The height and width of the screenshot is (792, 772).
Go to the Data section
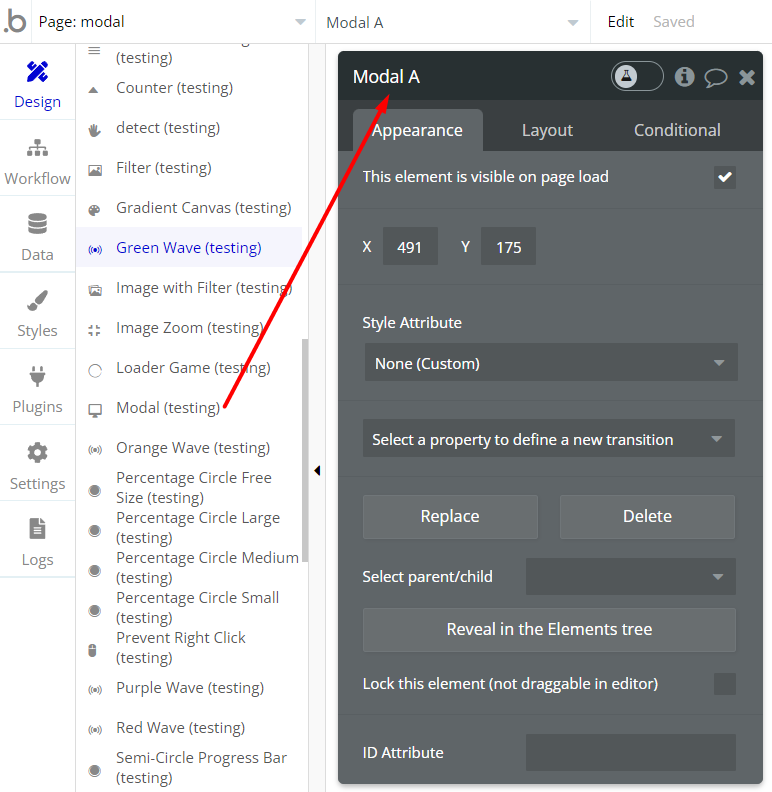pyautogui.click(x=37, y=237)
